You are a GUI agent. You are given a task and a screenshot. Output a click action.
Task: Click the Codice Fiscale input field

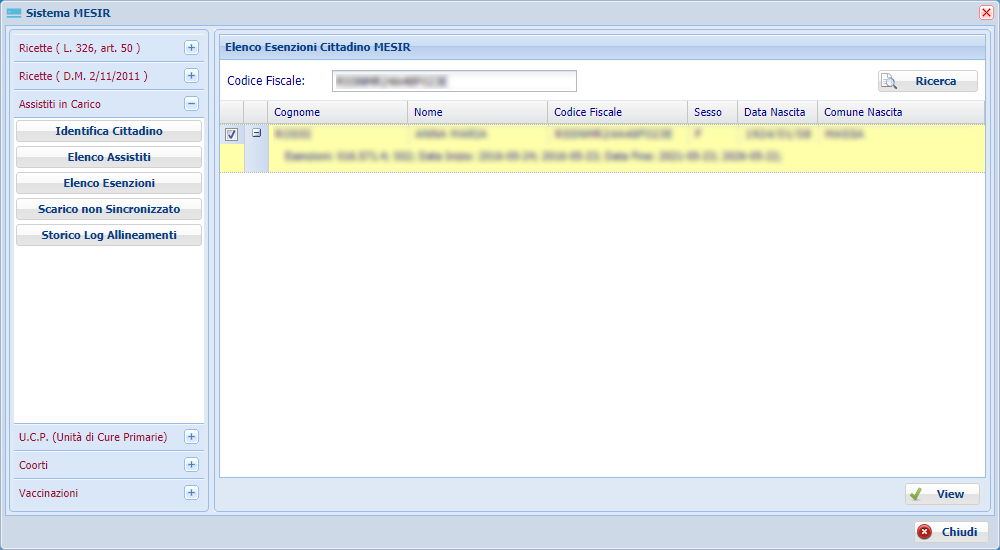(454, 81)
